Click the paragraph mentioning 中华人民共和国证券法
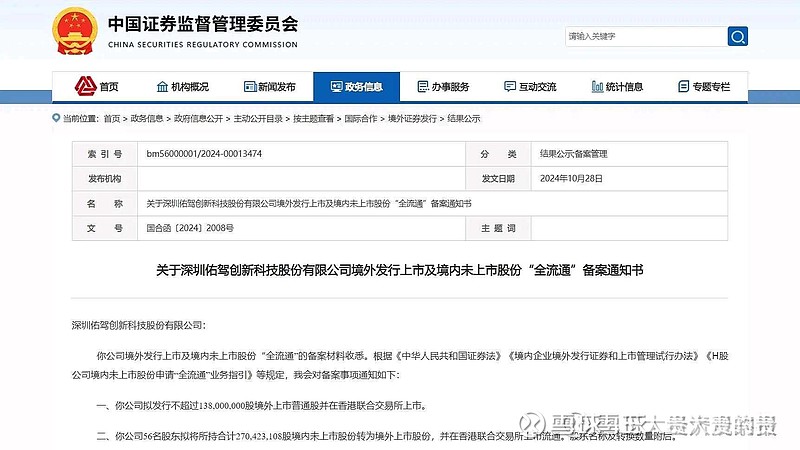 [400, 365]
